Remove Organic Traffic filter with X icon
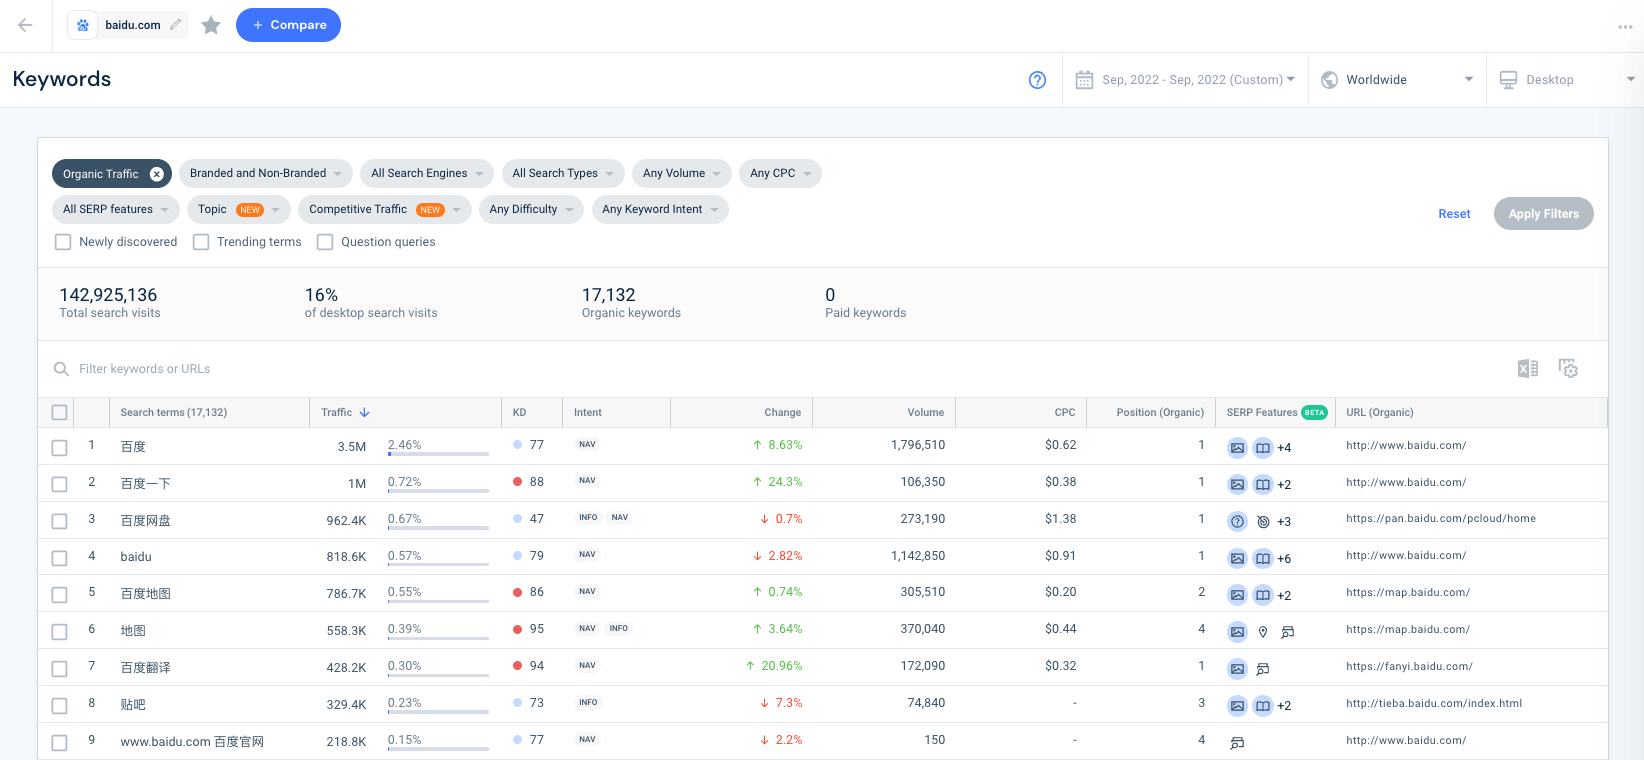This screenshot has height=760, width=1644. (x=157, y=174)
